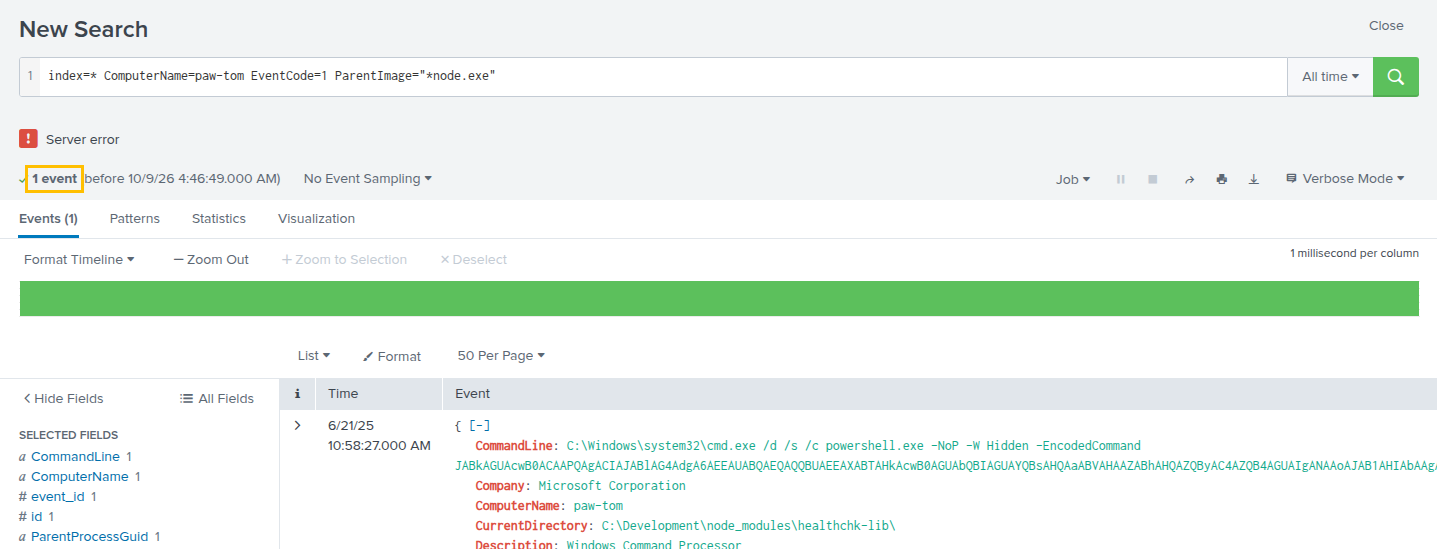Switch to the Patterns tab

pyautogui.click(x=135, y=218)
